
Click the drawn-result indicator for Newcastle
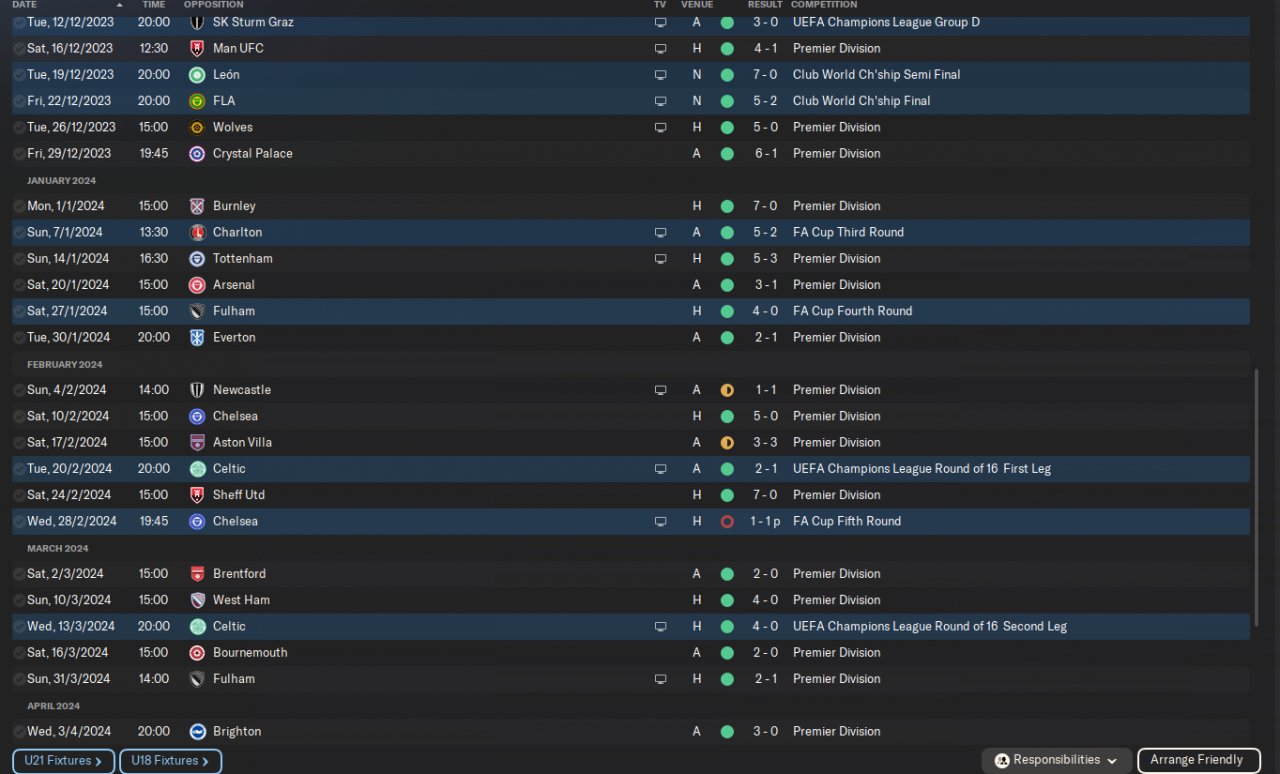[x=727, y=390]
